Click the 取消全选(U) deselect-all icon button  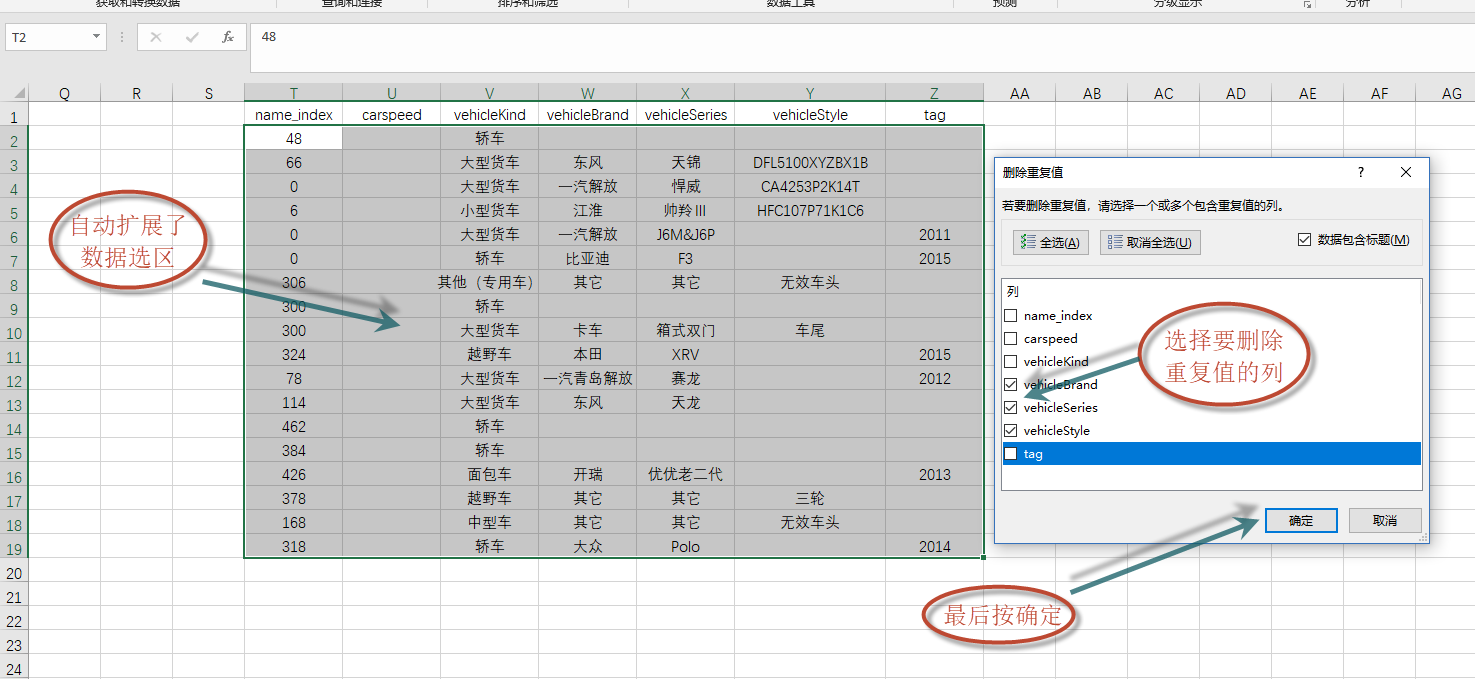[x=1149, y=242]
